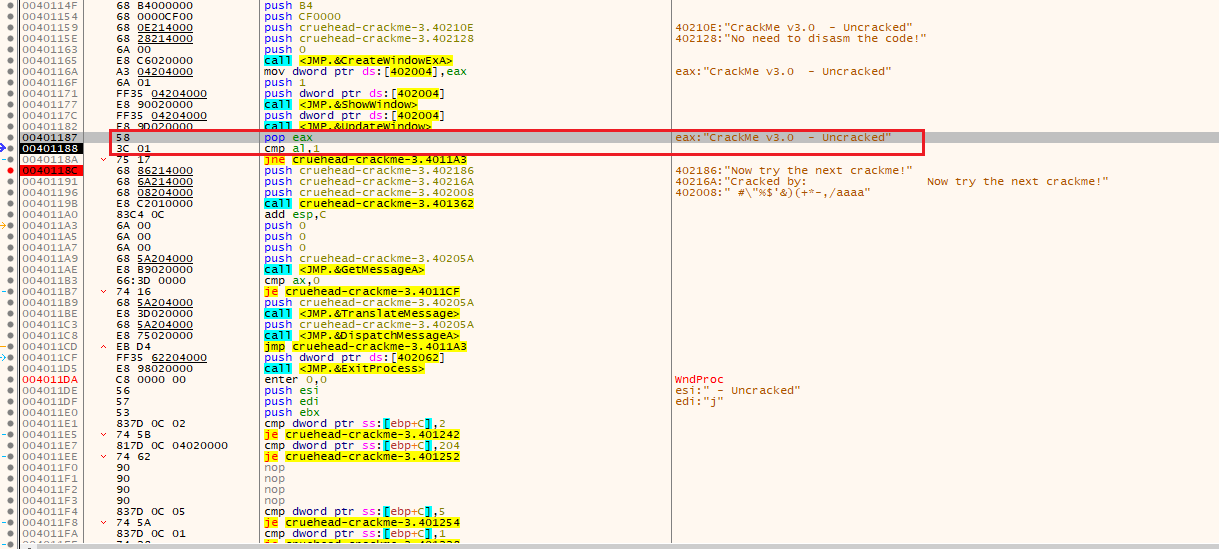Image resolution: width=1219 pixels, height=549 pixels.
Task: Select the nop instruction at 004011F0
Action: point(275,467)
